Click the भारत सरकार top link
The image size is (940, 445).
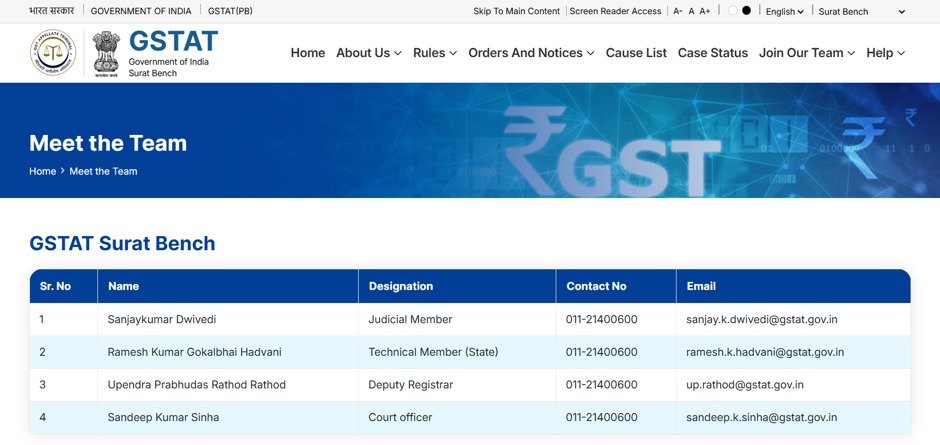pos(52,11)
